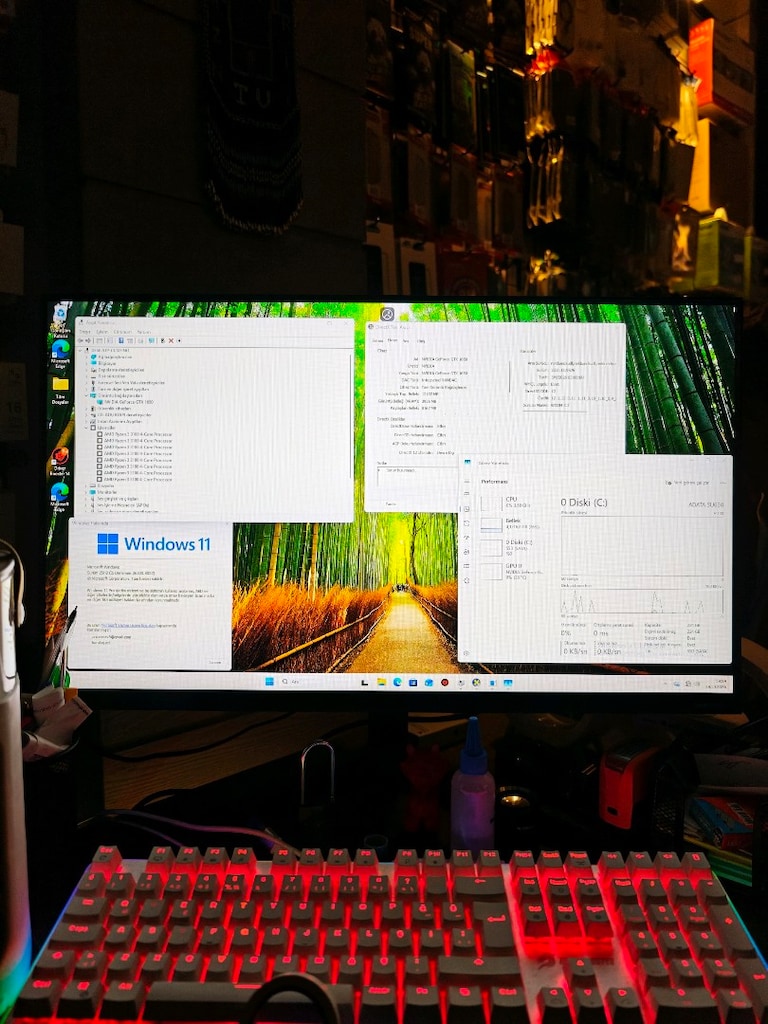Select Bellek memory in Task Manager performance list
The width and height of the screenshot is (768, 1024).
[x=509, y=523]
